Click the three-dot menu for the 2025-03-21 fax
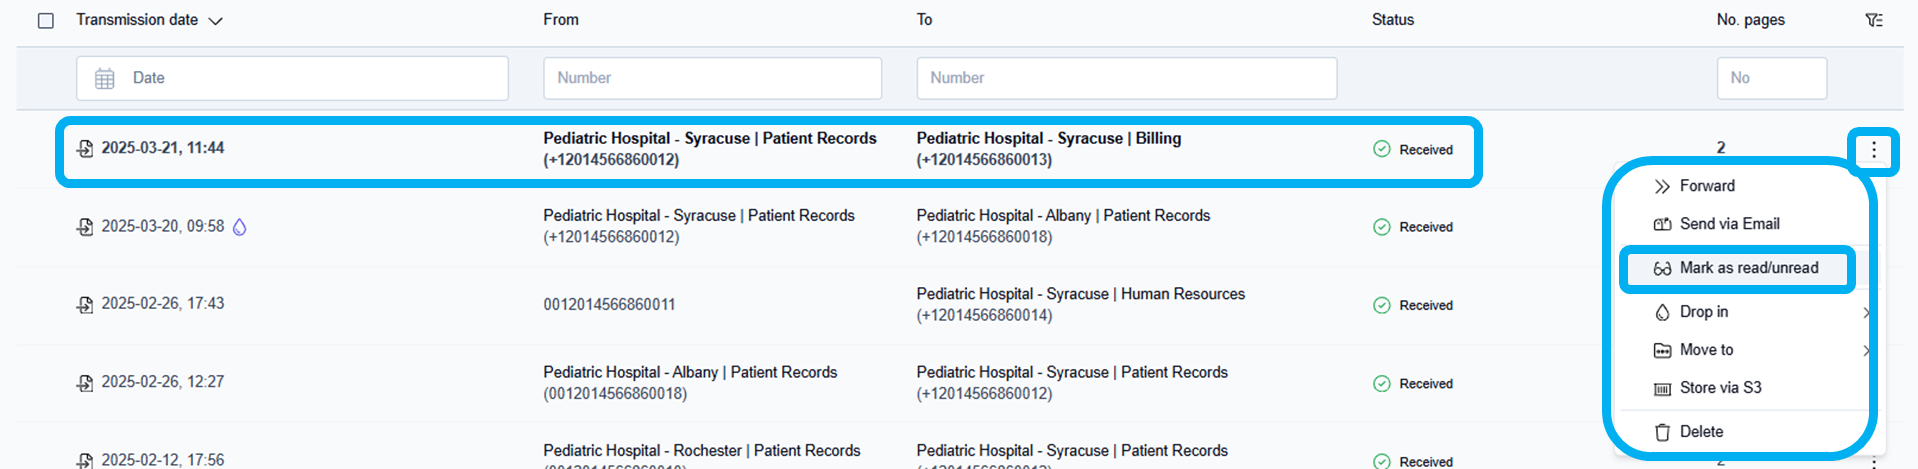 (1873, 150)
